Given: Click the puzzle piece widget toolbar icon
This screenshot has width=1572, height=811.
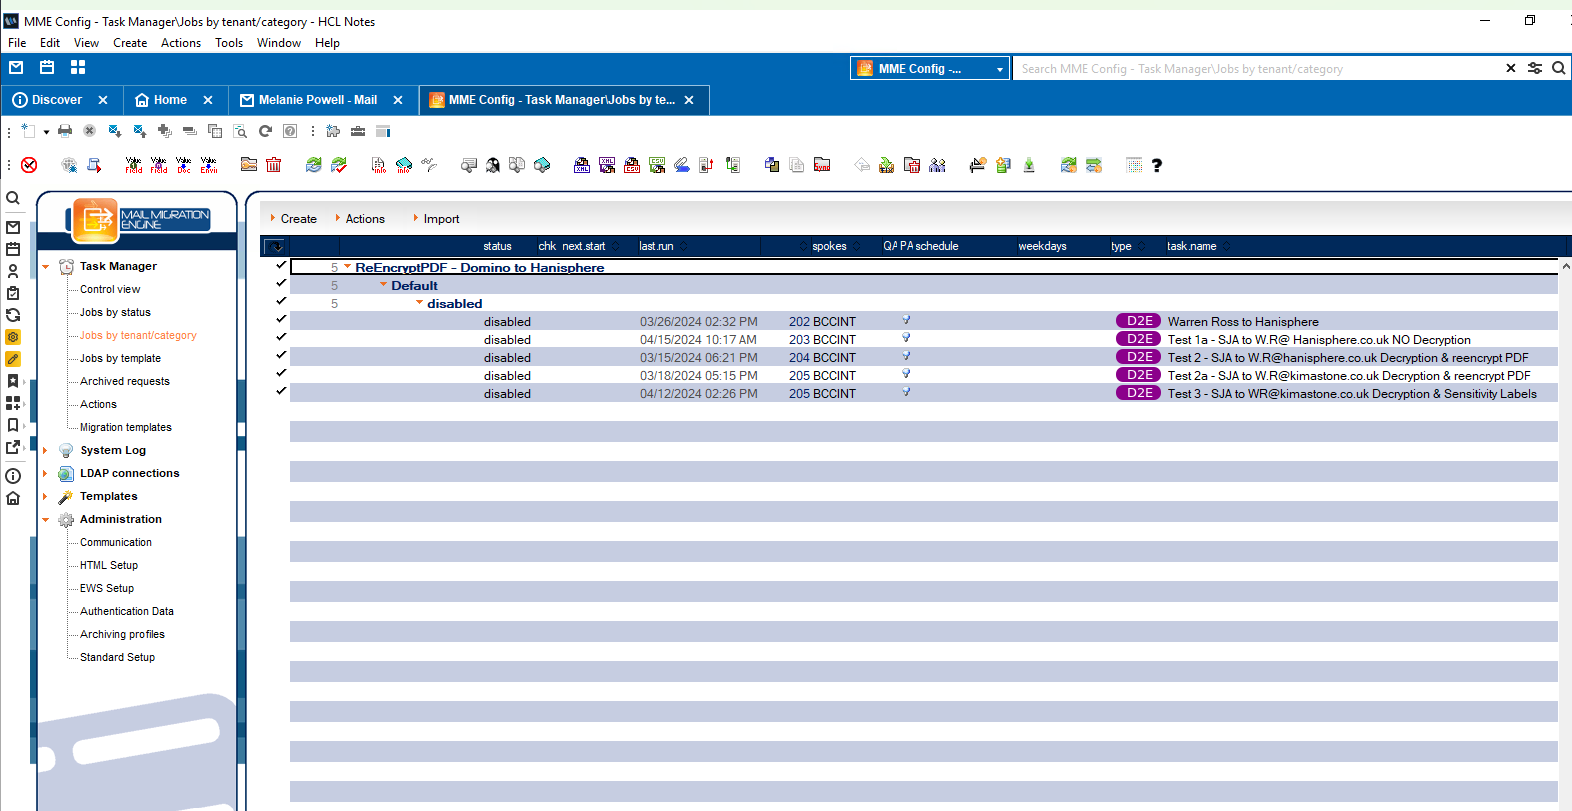Looking at the screenshot, I should coord(333,131).
